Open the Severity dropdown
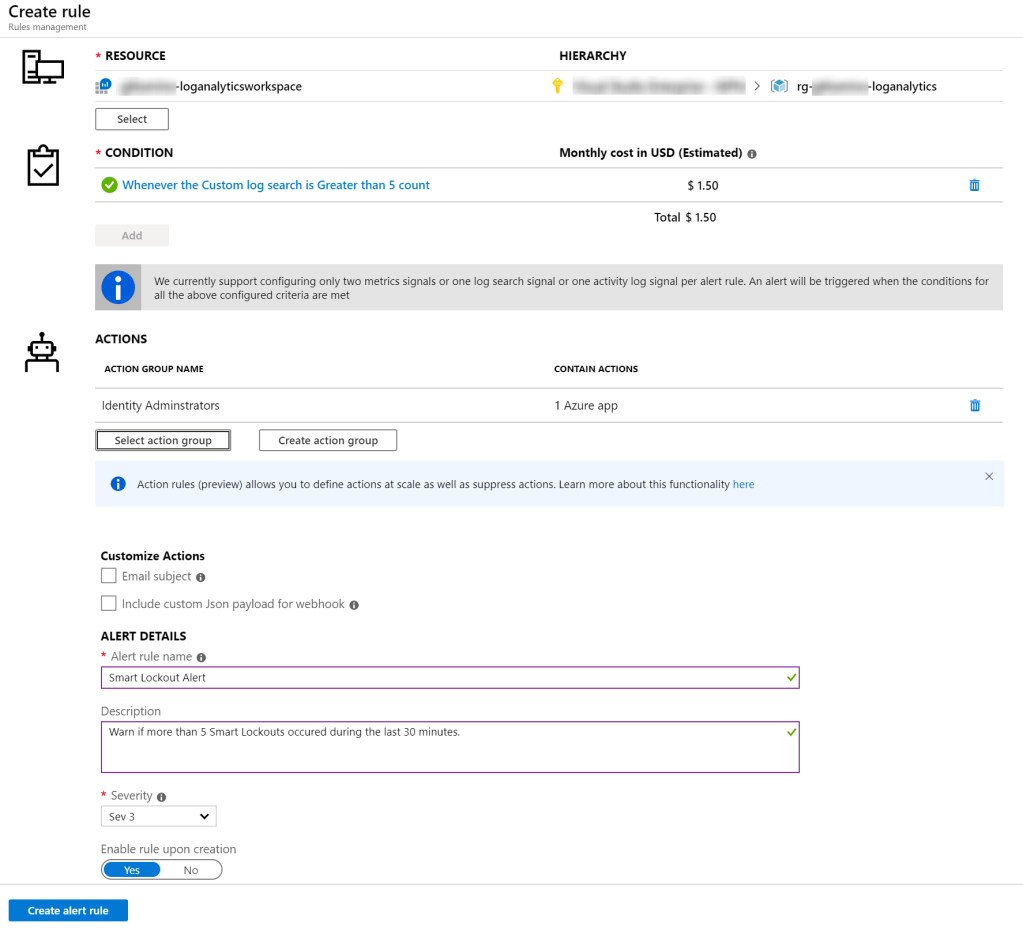 coord(158,816)
